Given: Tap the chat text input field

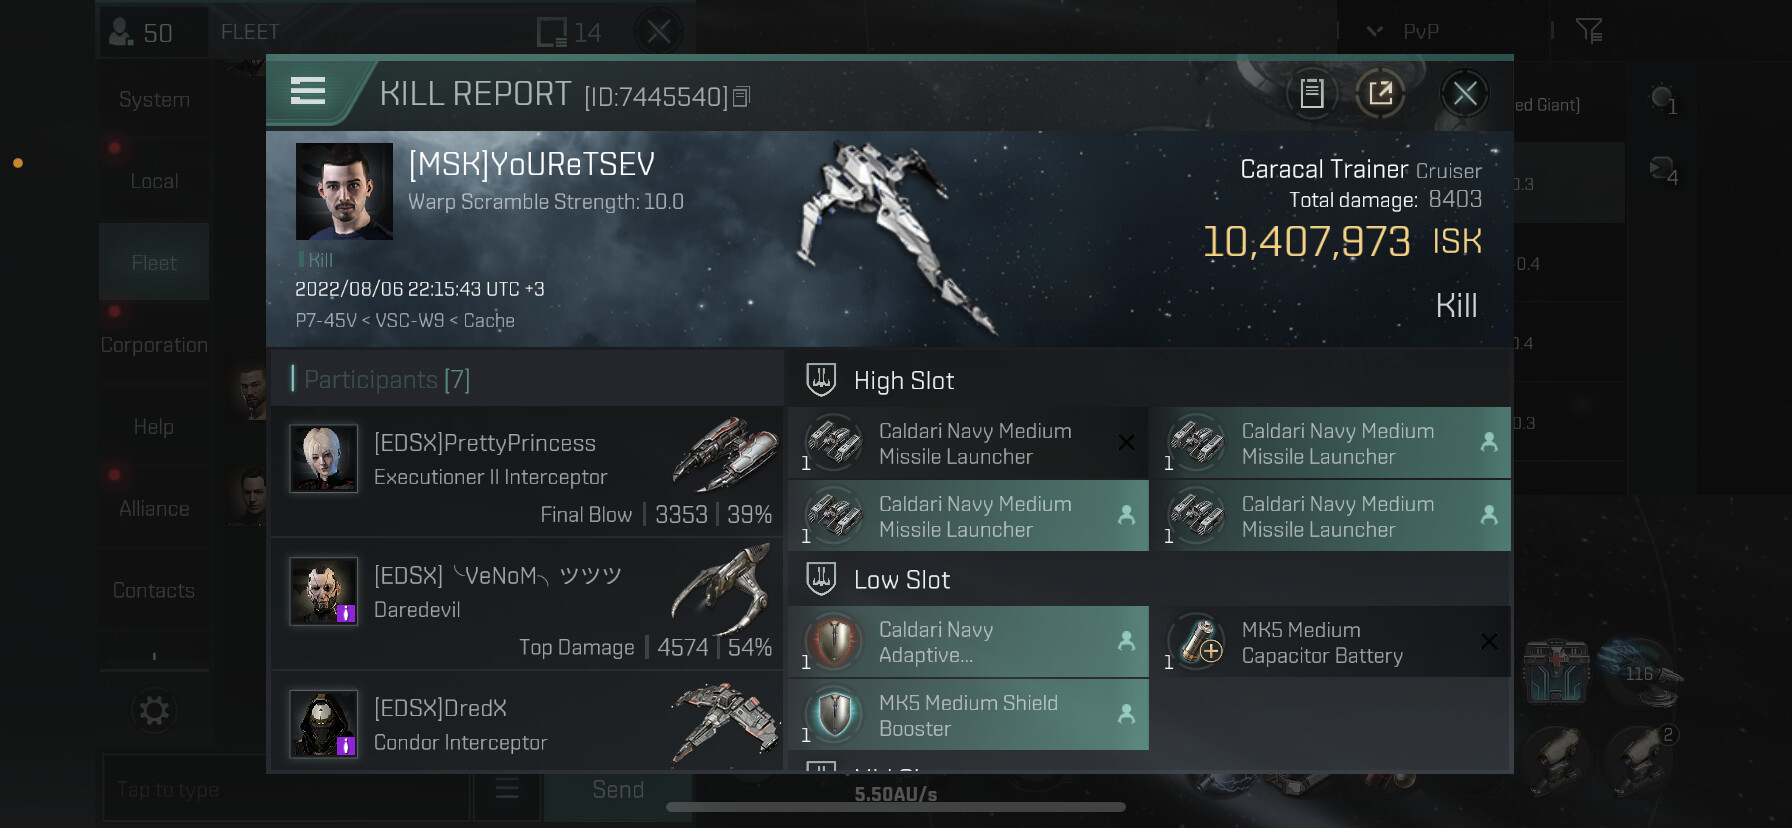Looking at the screenshot, I should [x=286, y=789].
